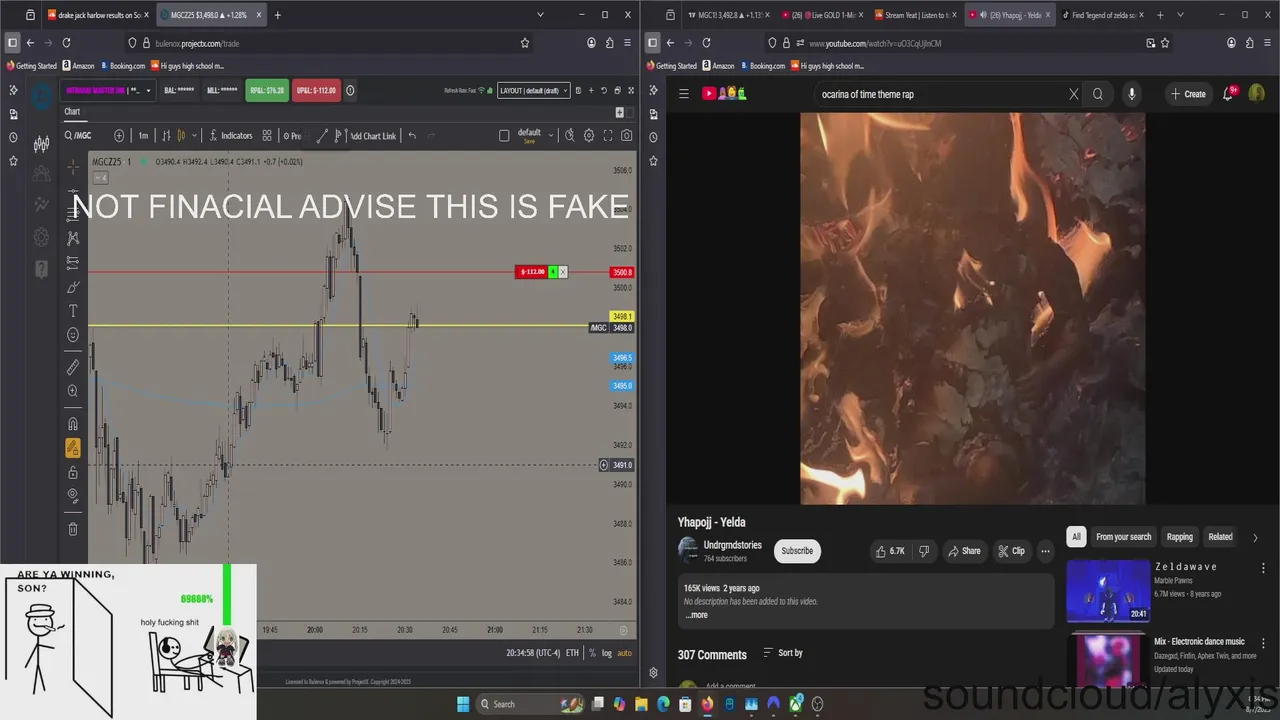Click the YouTube Create button
Image resolution: width=1280 pixels, height=720 pixels.
[1188, 94]
